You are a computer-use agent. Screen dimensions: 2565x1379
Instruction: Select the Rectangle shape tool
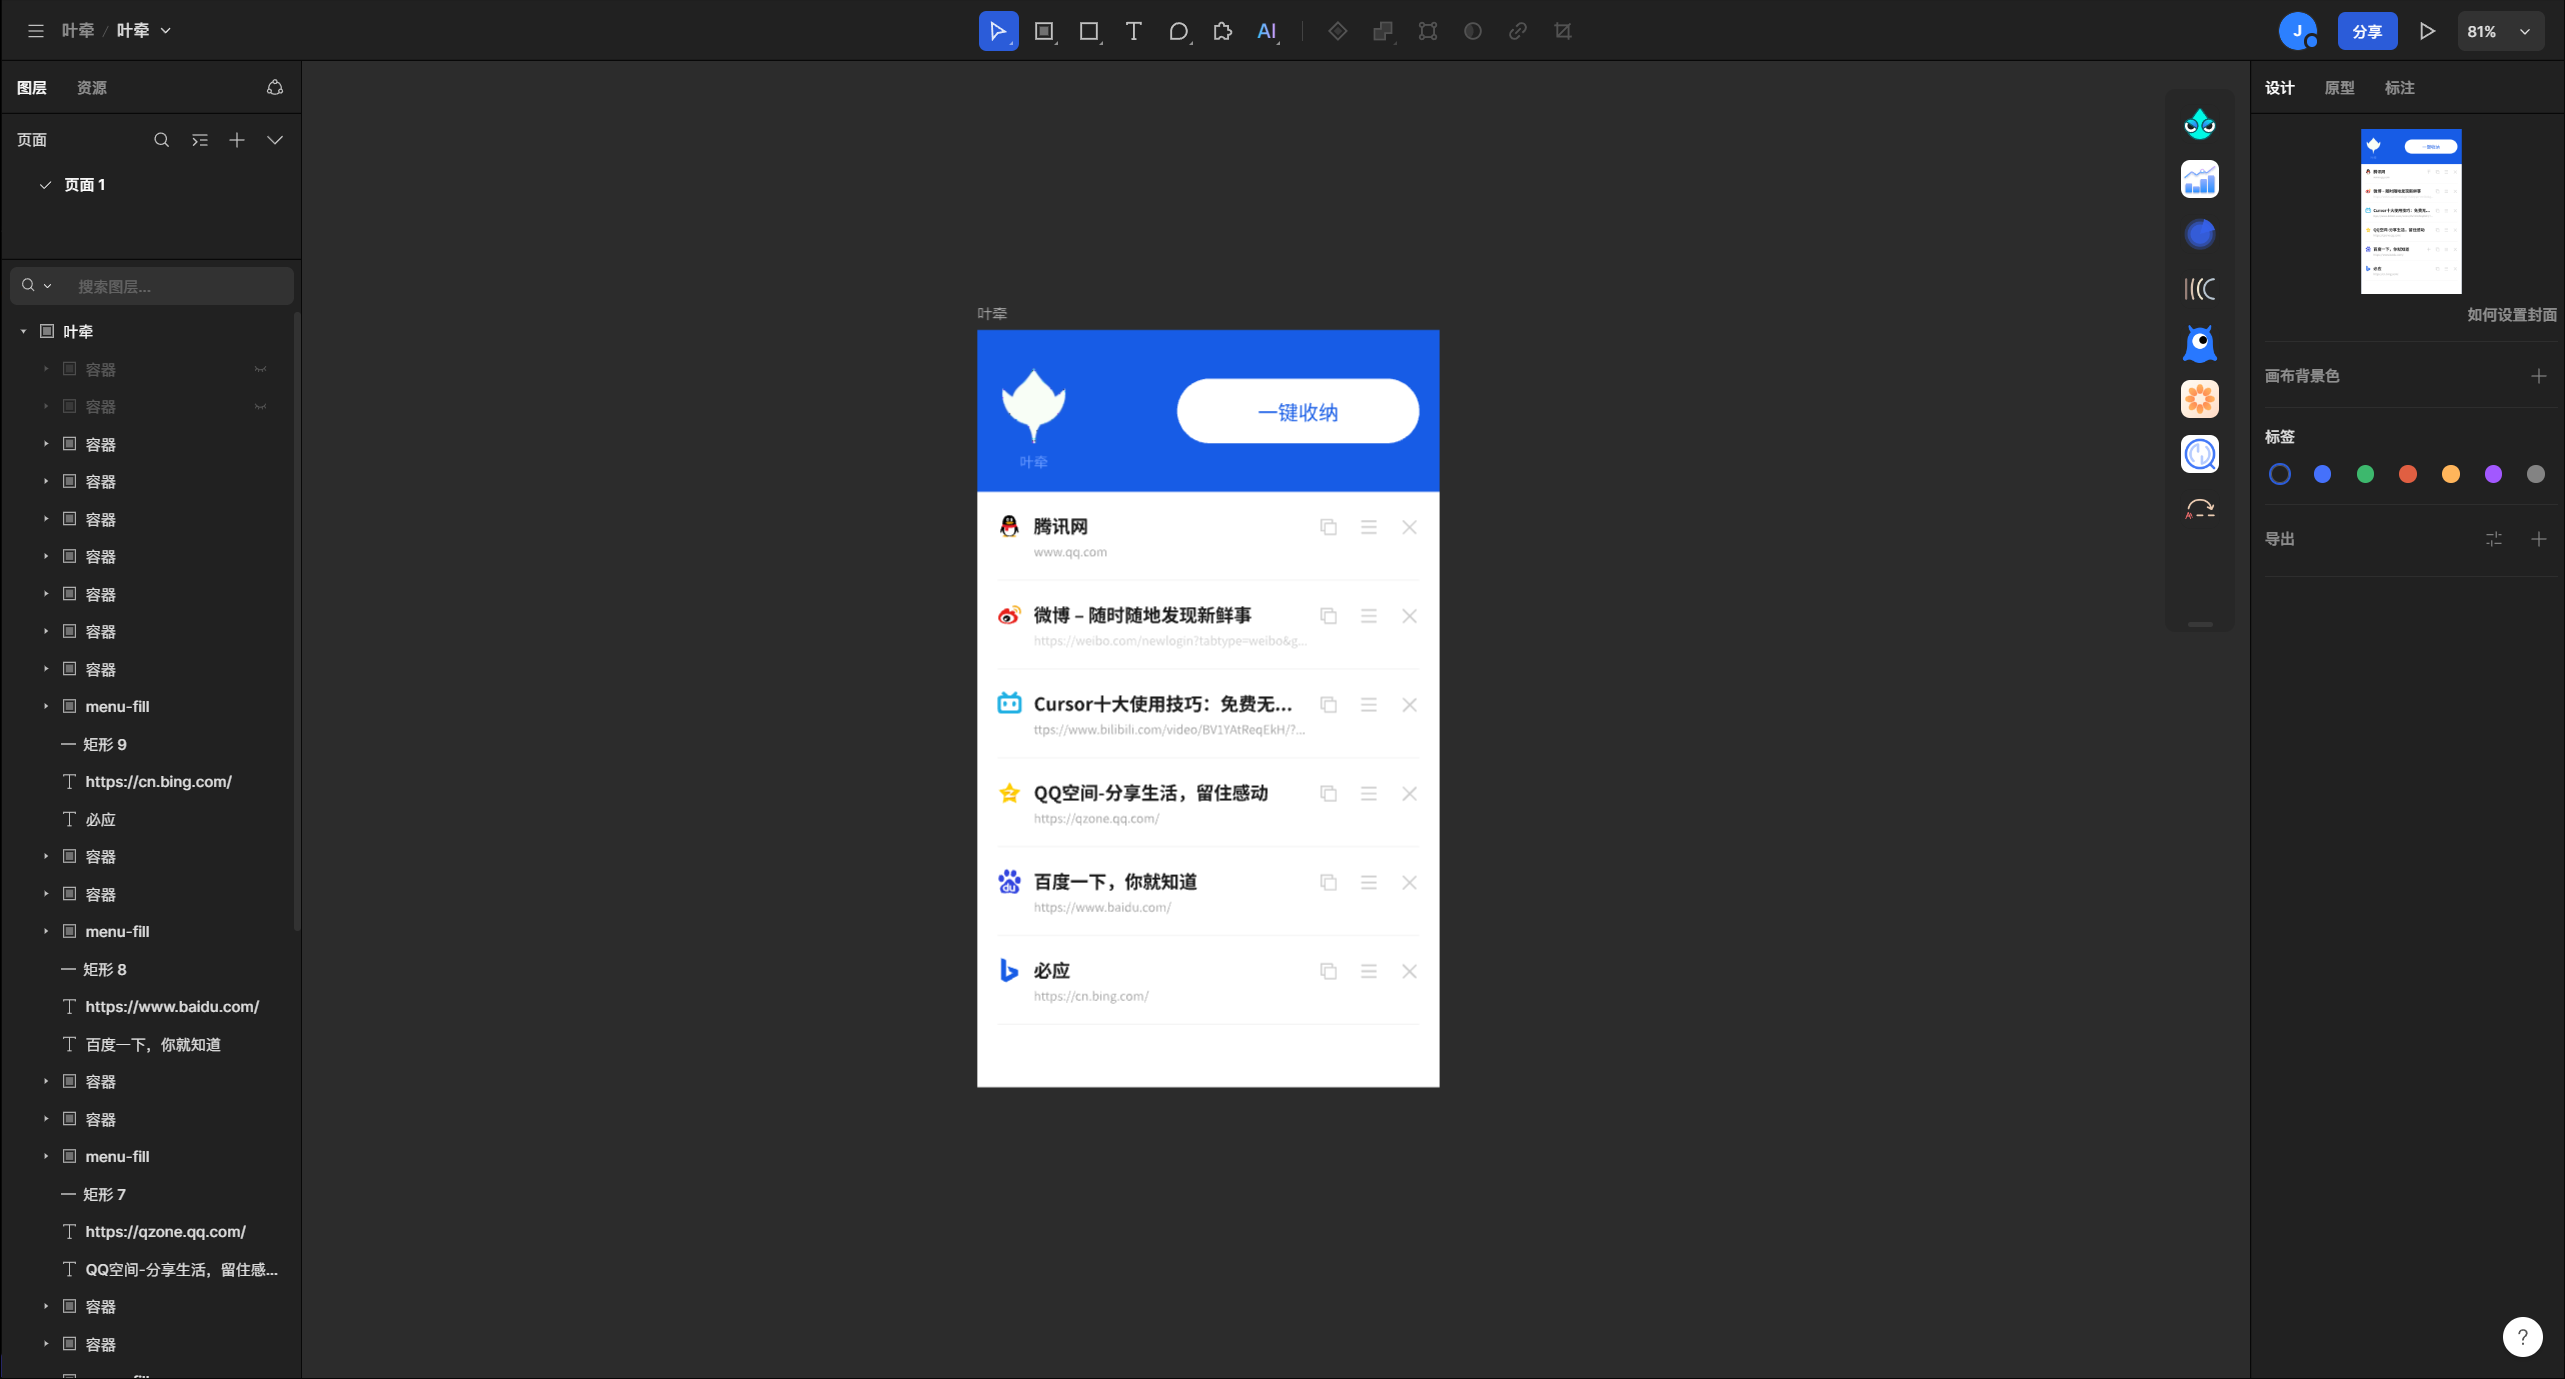[1088, 31]
